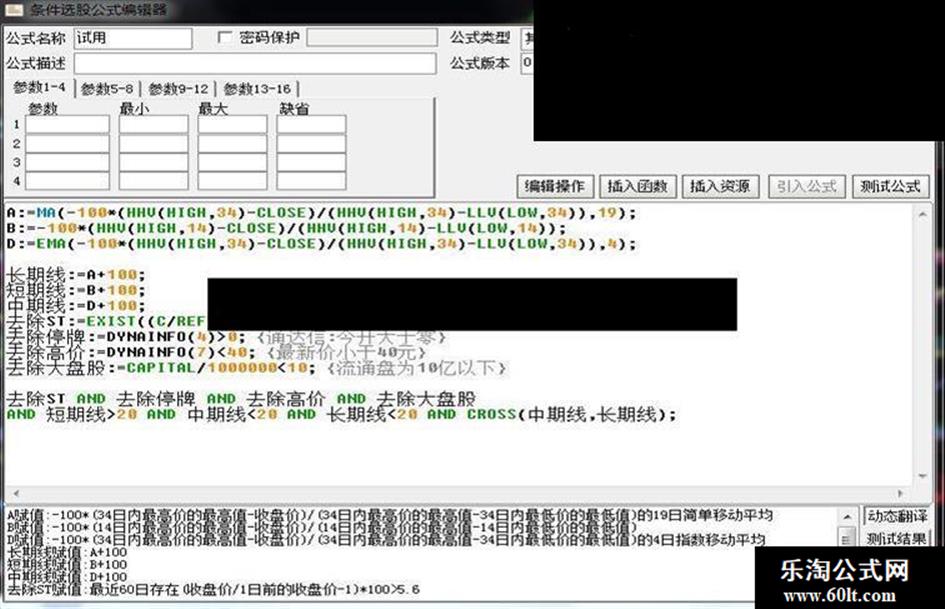Image resolution: width=945 pixels, height=609 pixels.
Task: Click the 引入公式 button
Action: point(807,186)
